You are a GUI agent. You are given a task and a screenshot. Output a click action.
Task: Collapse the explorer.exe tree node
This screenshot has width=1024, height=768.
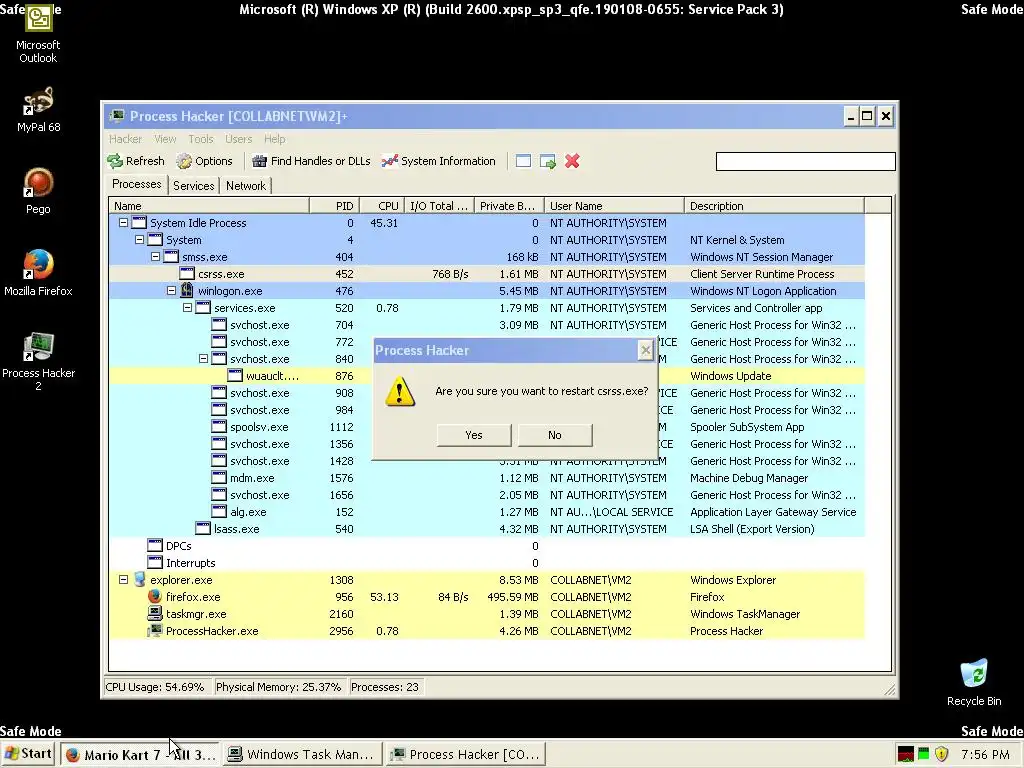(123, 580)
